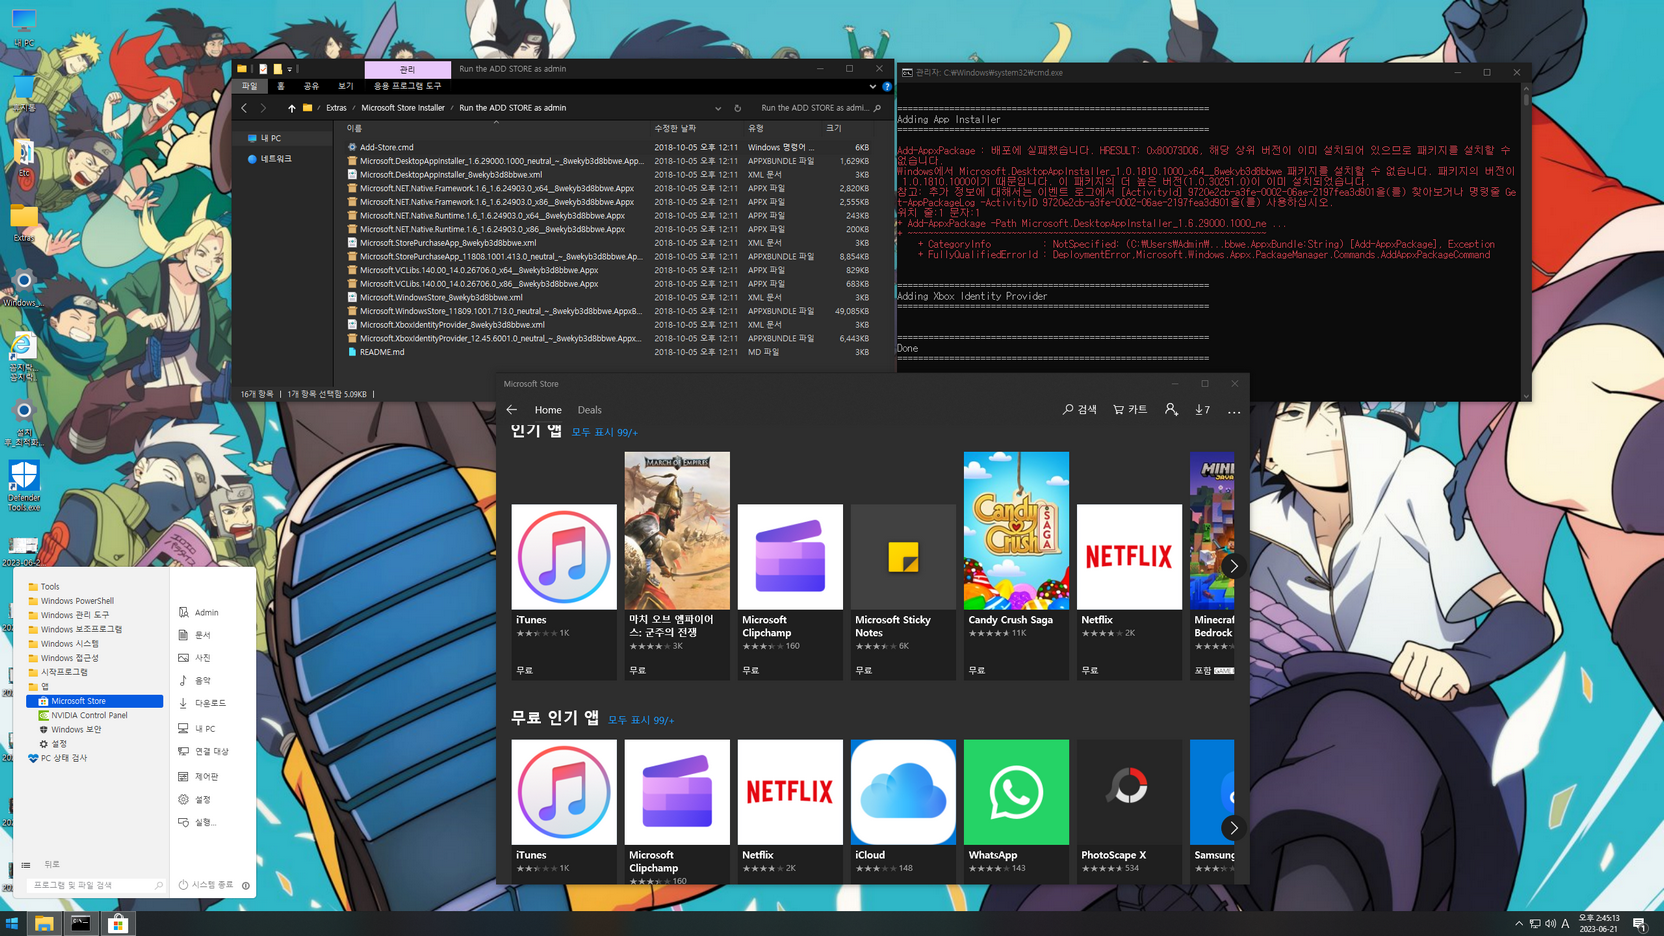Open the 공유 ribbon tab in Explorer
The image size is (1664, 936).
point(311,86)
